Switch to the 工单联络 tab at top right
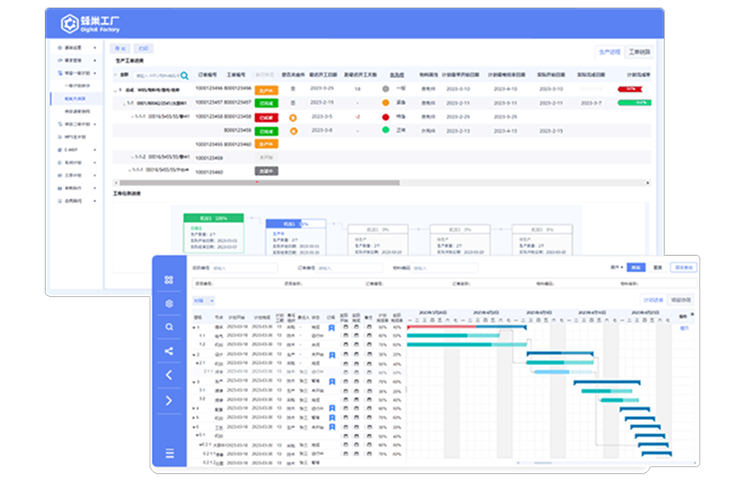Viewport: 730px width, 482px height. point(639,50)
